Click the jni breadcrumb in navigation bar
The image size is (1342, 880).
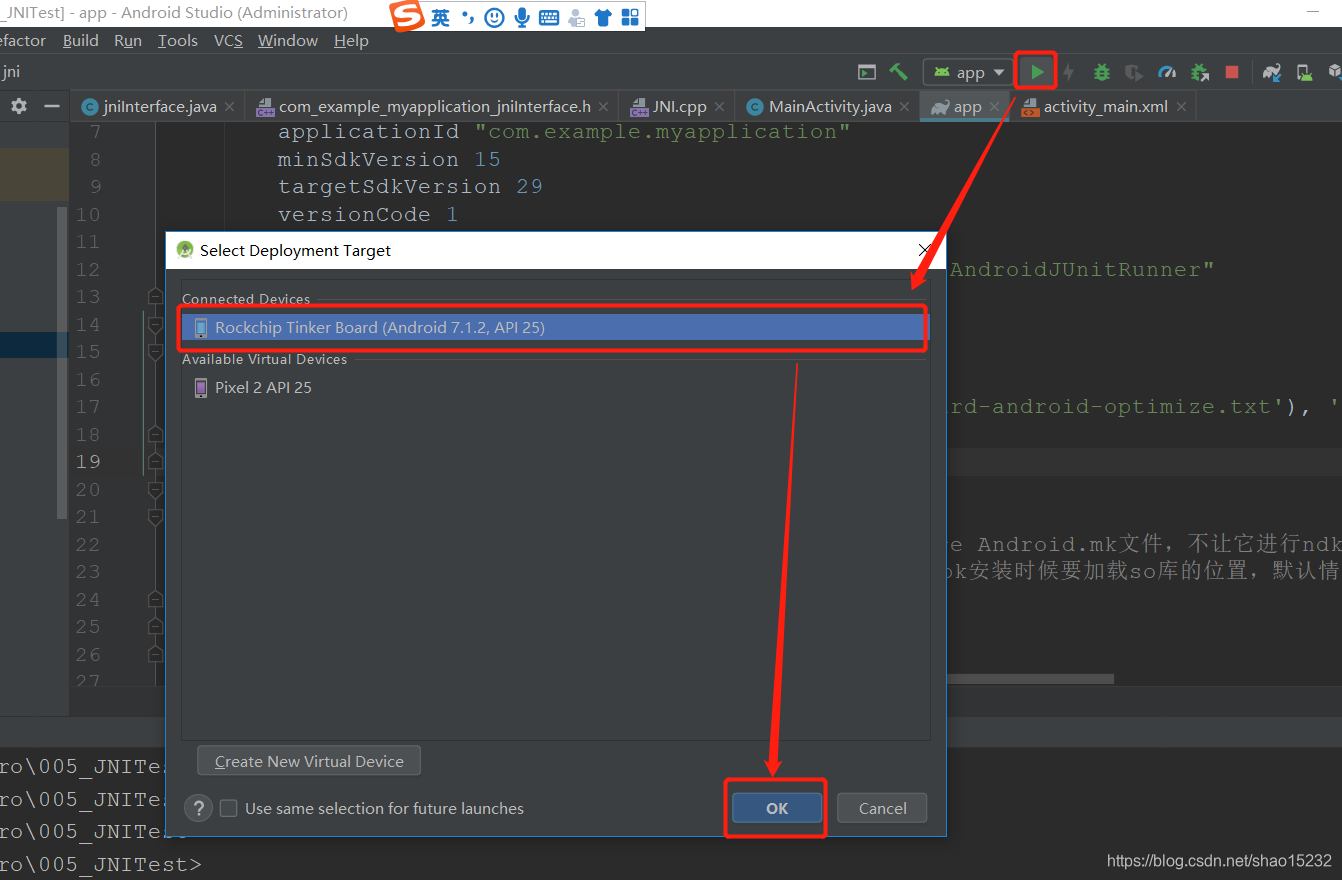[x=11, y=72]
